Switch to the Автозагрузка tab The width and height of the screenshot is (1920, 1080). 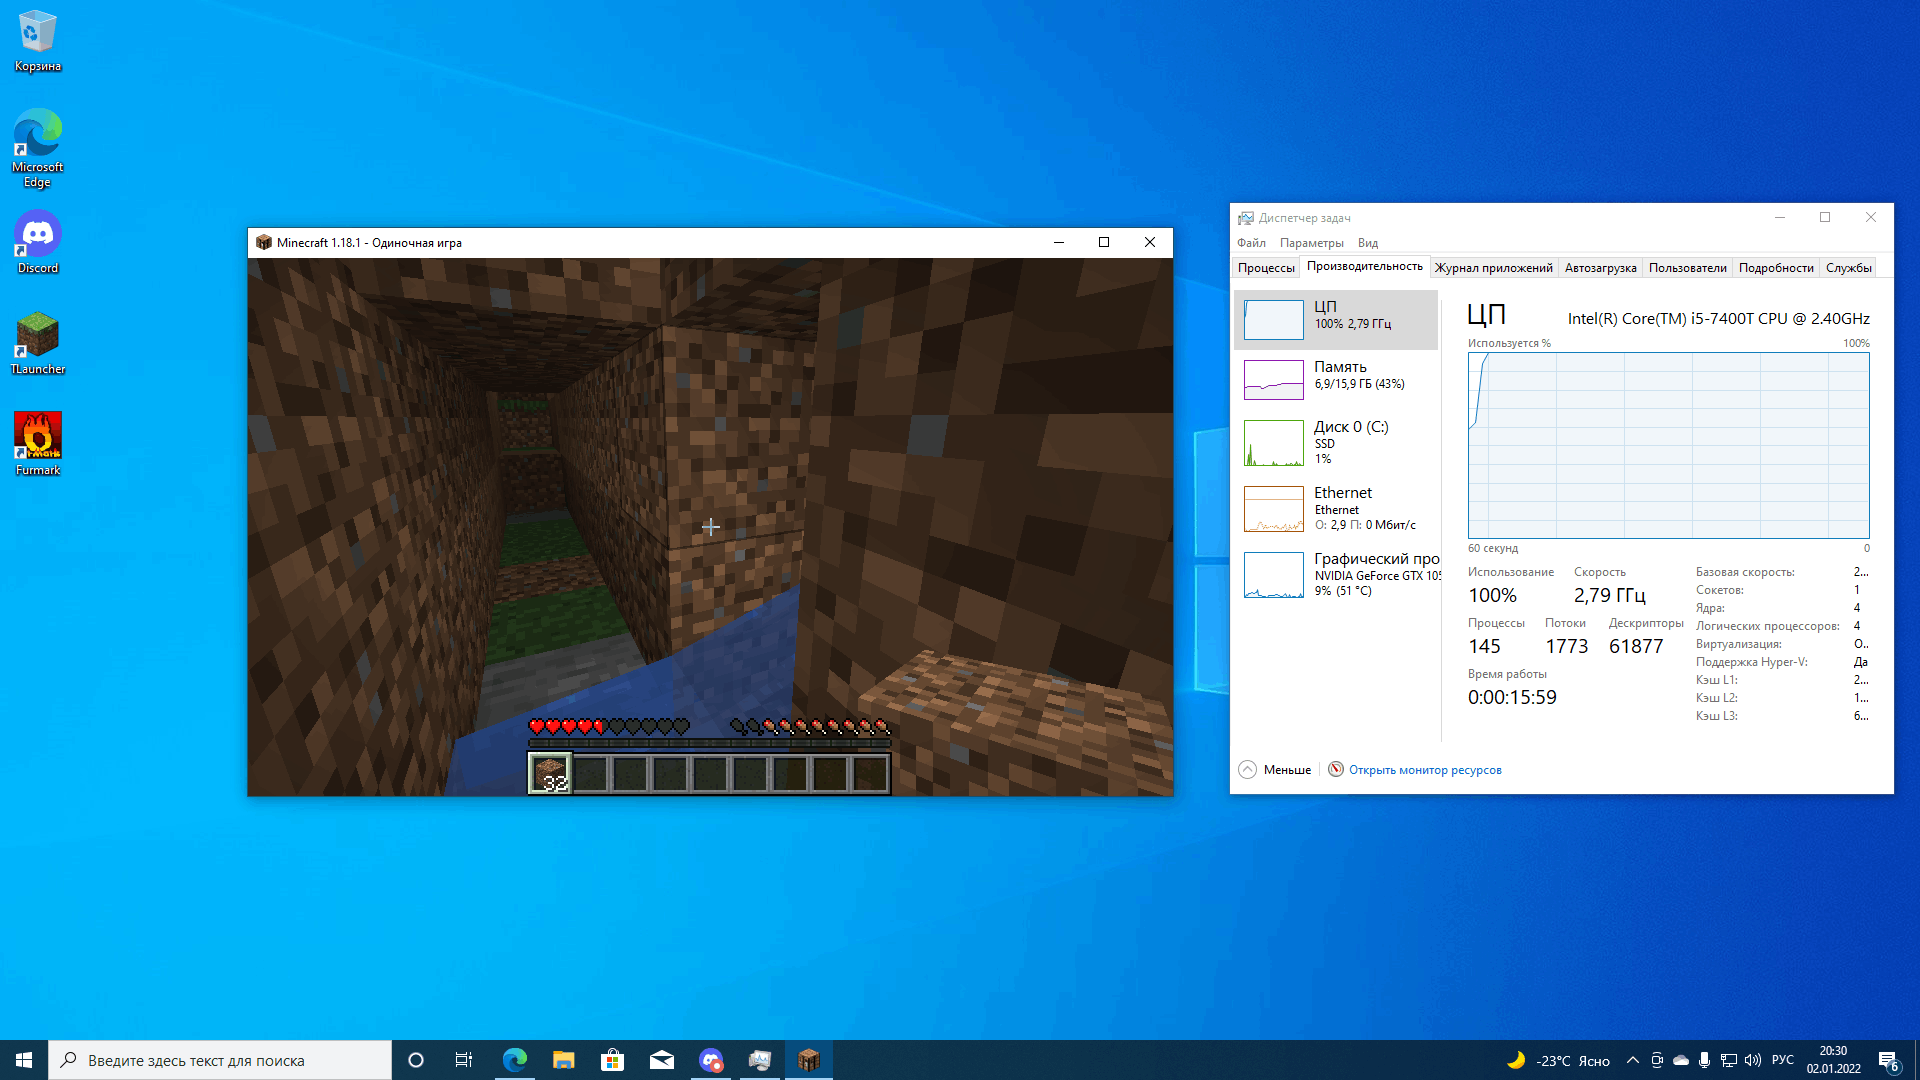click(1600, 268)
